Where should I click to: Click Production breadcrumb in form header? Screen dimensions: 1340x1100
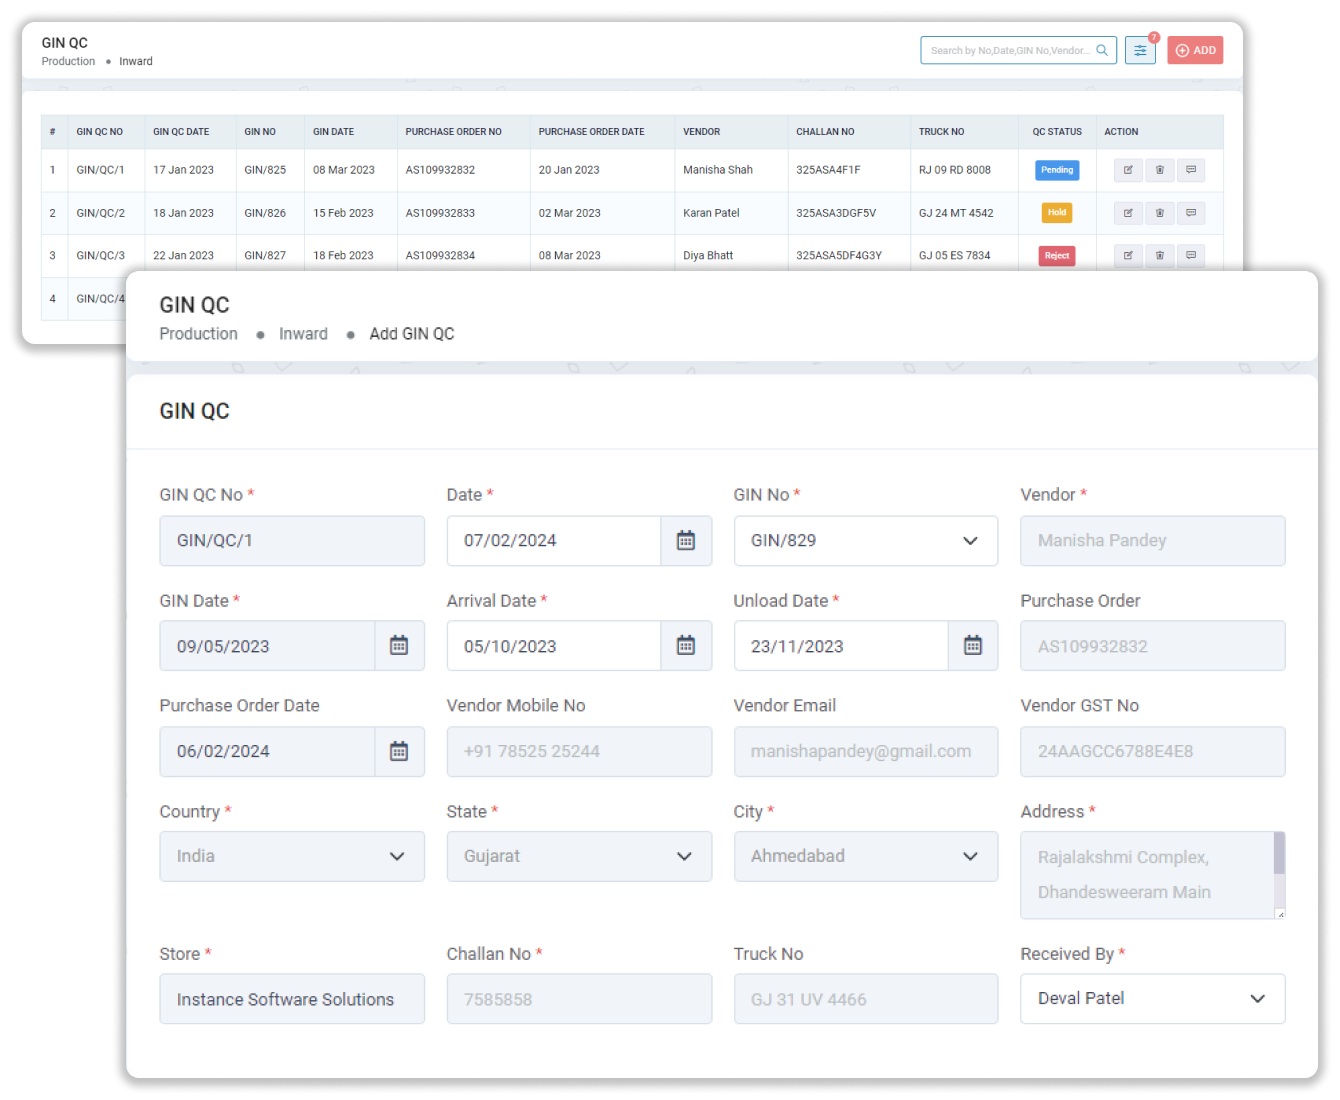pyautogui.click(x=198, y=334)
